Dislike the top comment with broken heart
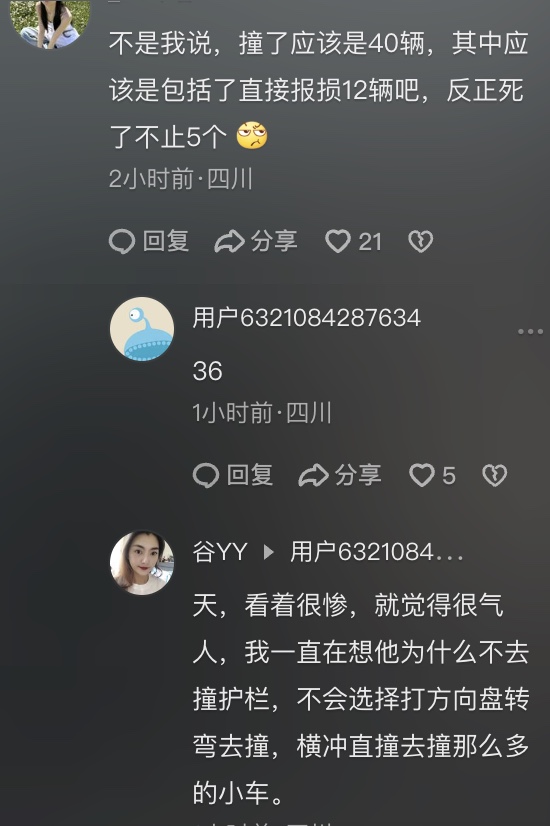The height and width of the screenshot is (826, 550). [420, 242]
